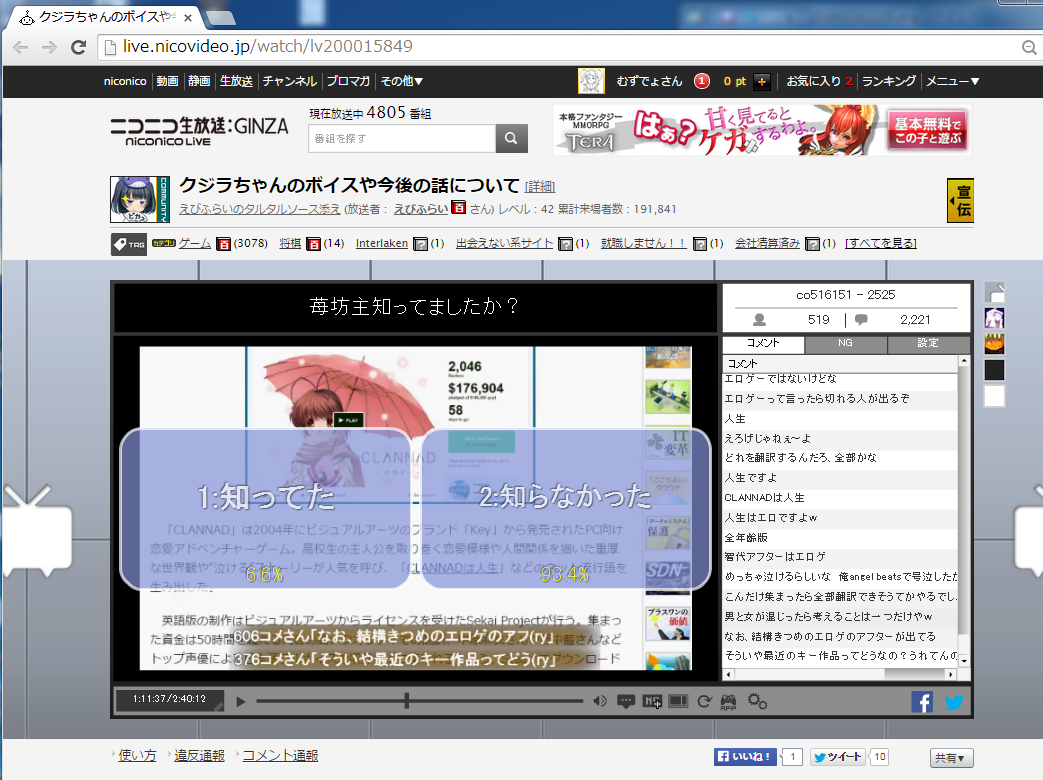
Task: Reload the page with the refresh icon
Action: (78, 47)
